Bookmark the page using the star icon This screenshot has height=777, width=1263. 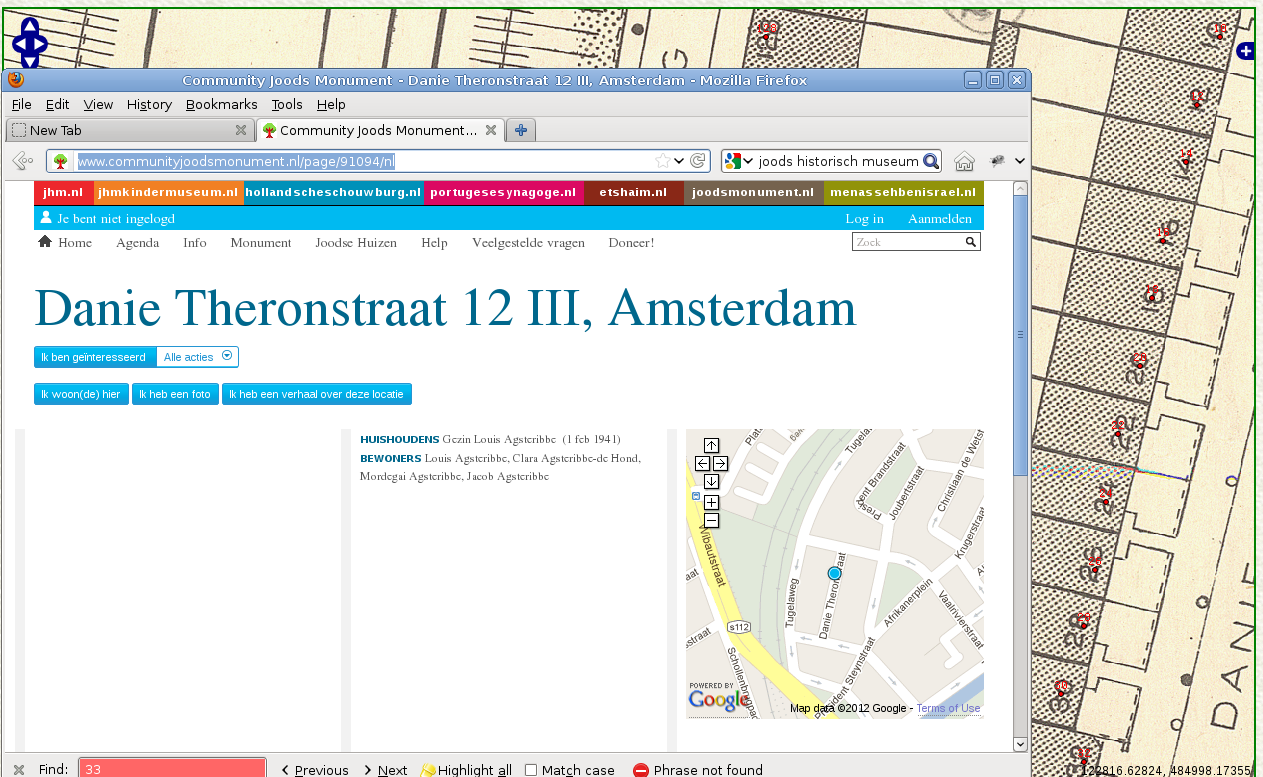[x=662, y=161]
